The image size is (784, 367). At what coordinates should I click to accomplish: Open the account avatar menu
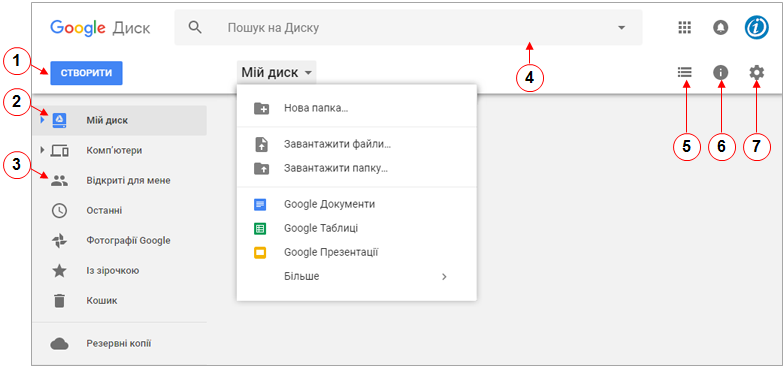pyautogui.click(x=756, y=28)
